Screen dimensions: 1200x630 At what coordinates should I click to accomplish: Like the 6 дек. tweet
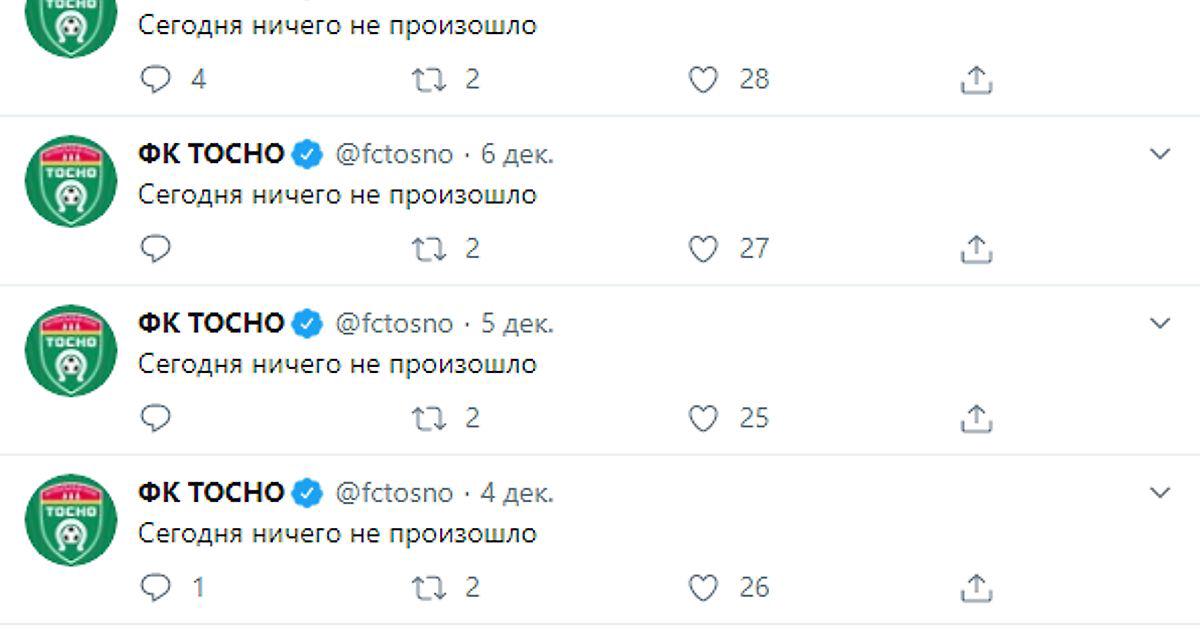tap(704, 249)
